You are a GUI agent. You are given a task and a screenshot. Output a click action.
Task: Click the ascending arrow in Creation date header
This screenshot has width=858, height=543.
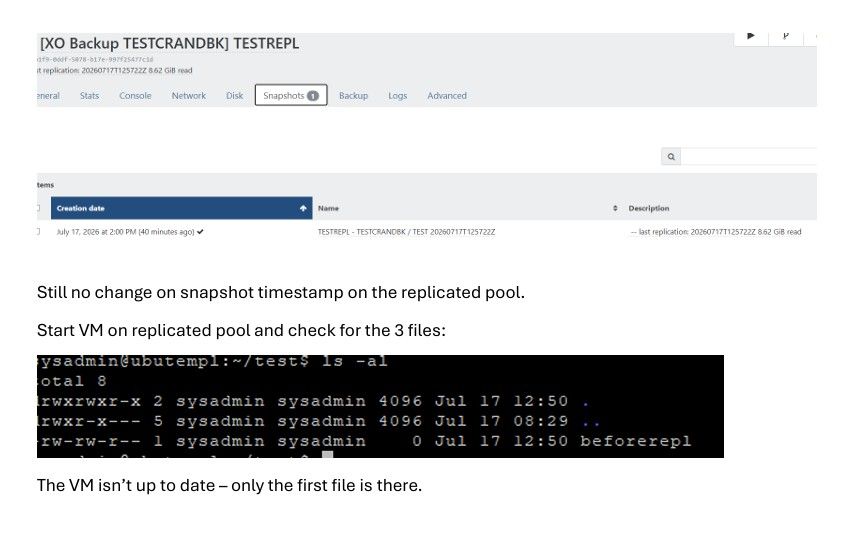tap(303, 209)
